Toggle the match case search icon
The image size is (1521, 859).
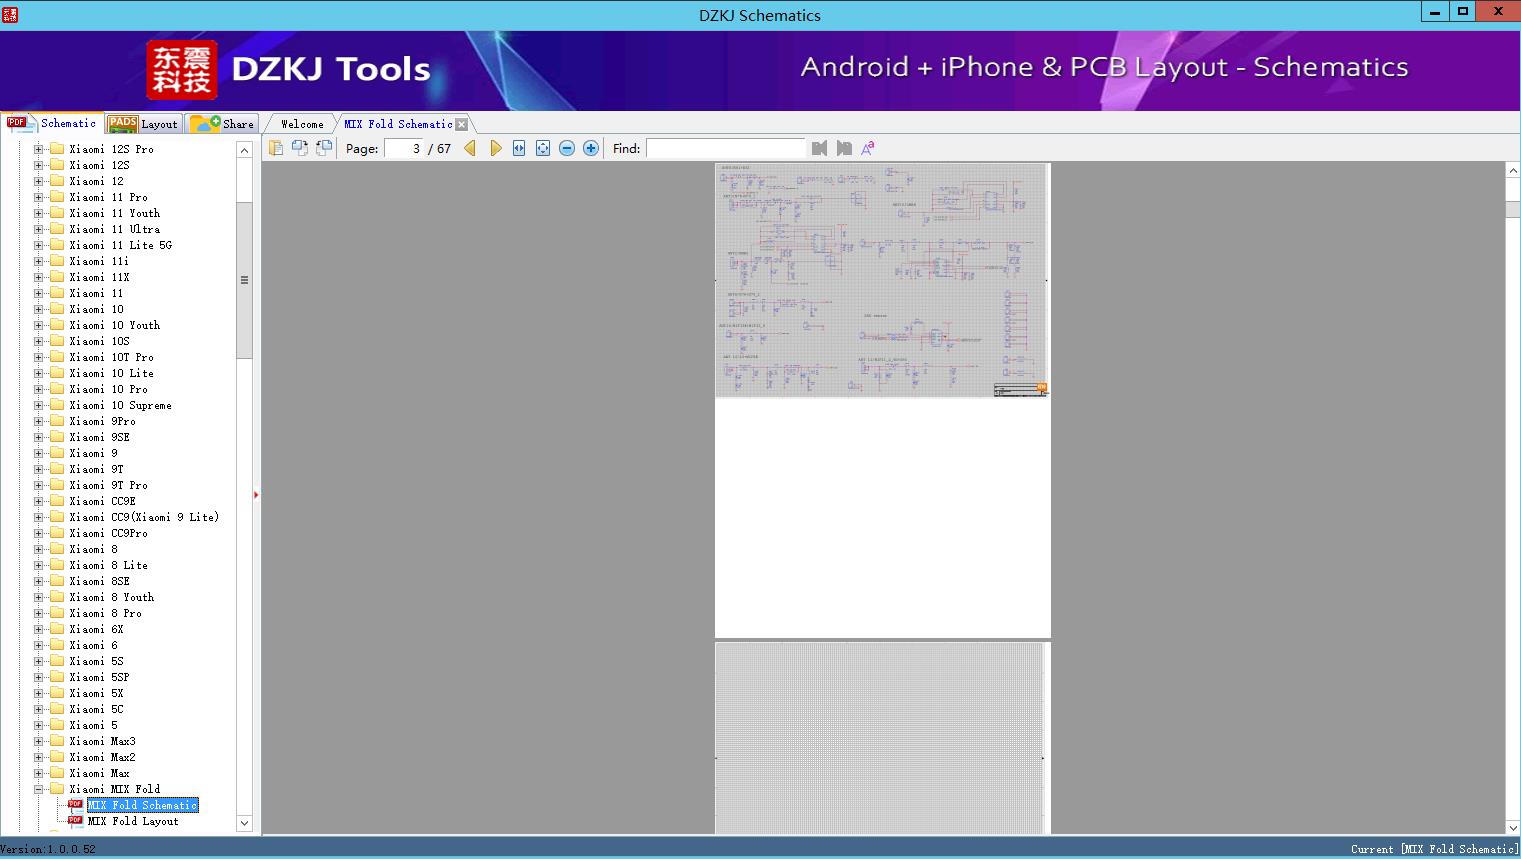(x=868, y=148)
